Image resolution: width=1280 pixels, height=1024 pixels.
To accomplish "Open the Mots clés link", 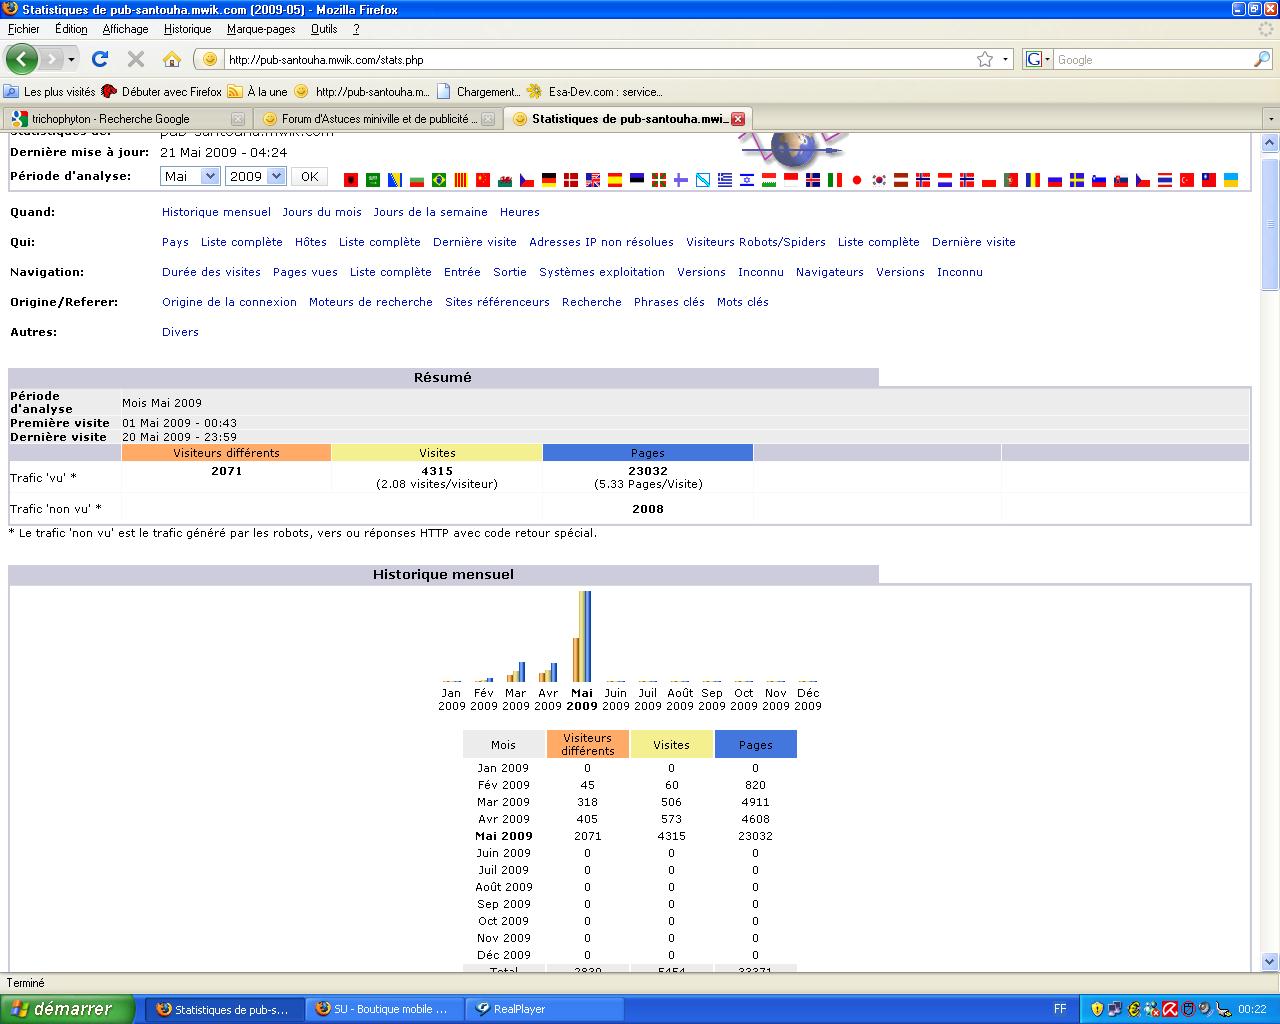I will tap(743, 302).
